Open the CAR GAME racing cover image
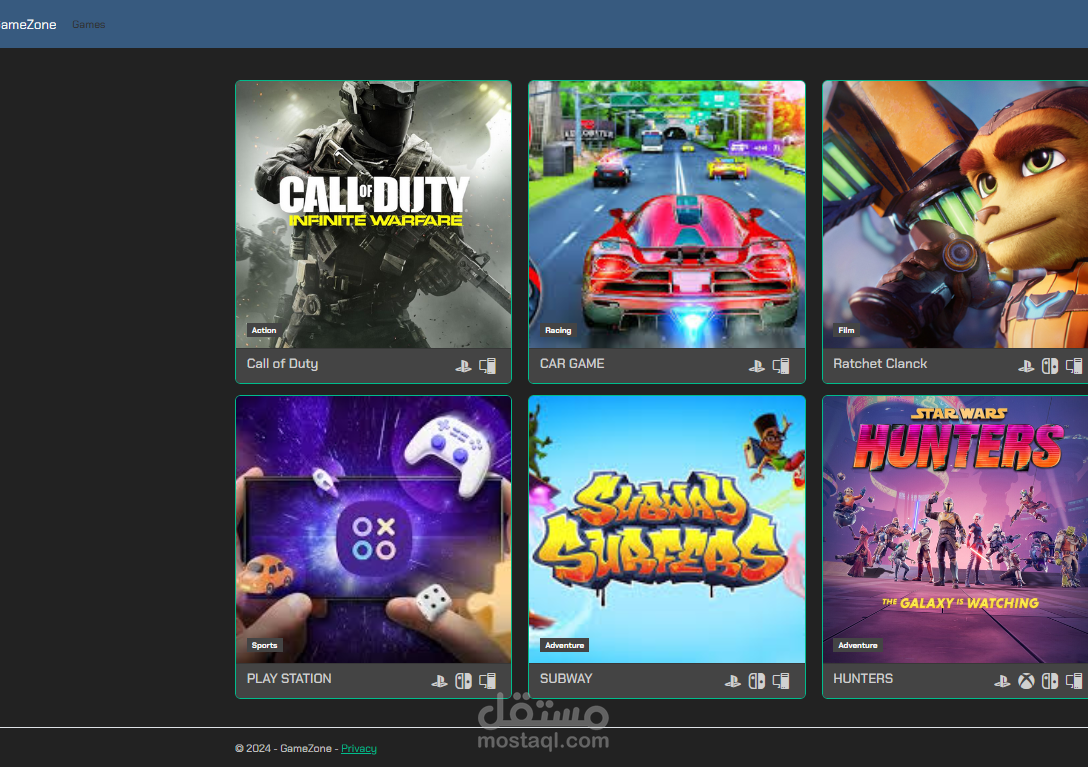This screenshot has width=1088, height=767. point(667,214)
